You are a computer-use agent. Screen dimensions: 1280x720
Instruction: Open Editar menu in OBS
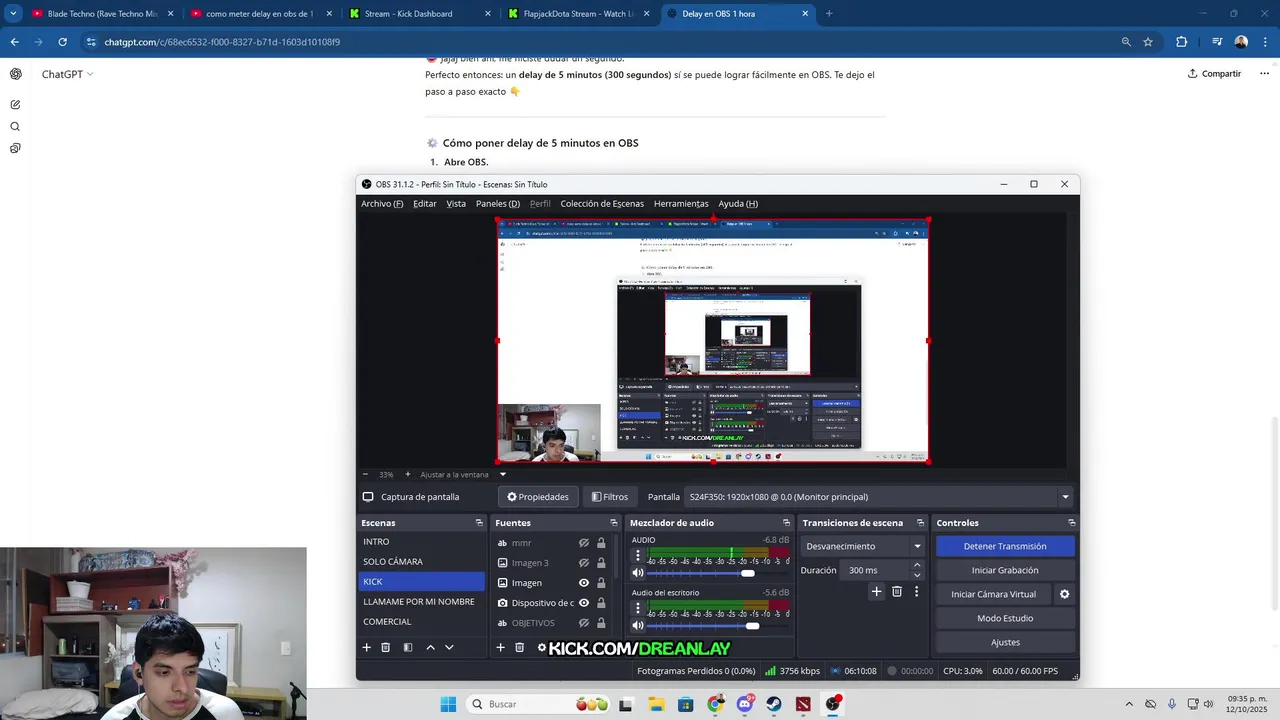pos(425,203)
